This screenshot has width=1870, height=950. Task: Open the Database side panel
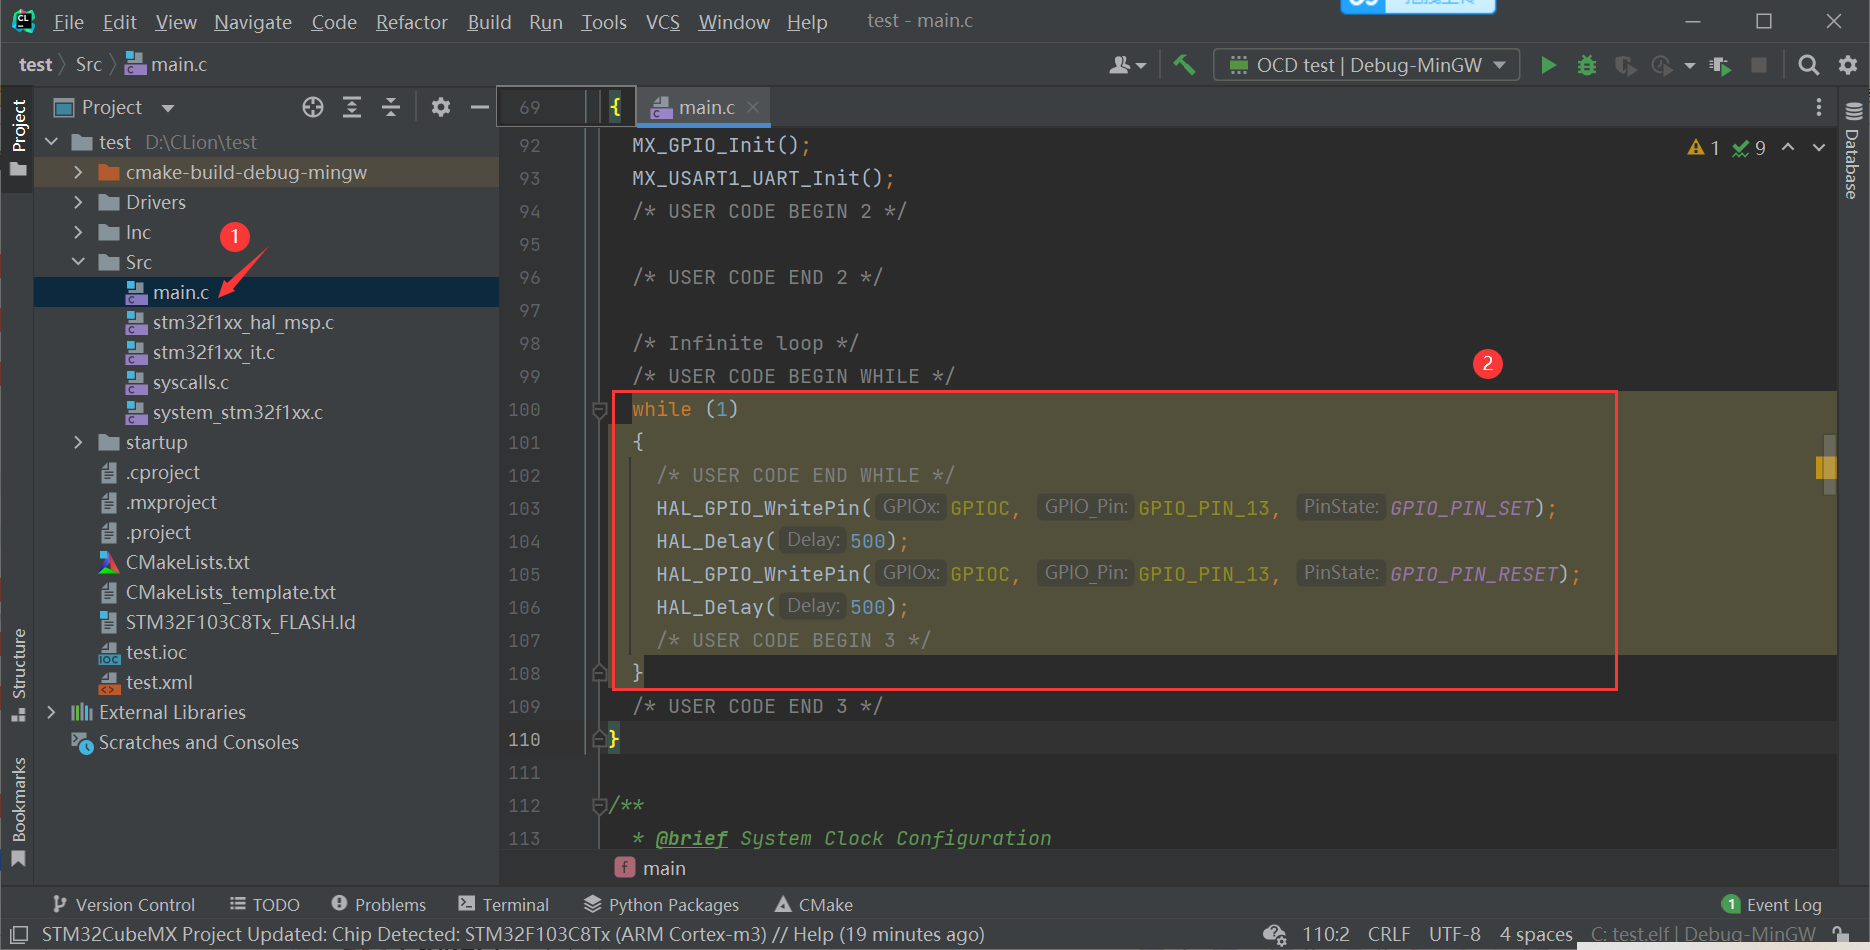pyautogui.click(x=1853, y=150)
